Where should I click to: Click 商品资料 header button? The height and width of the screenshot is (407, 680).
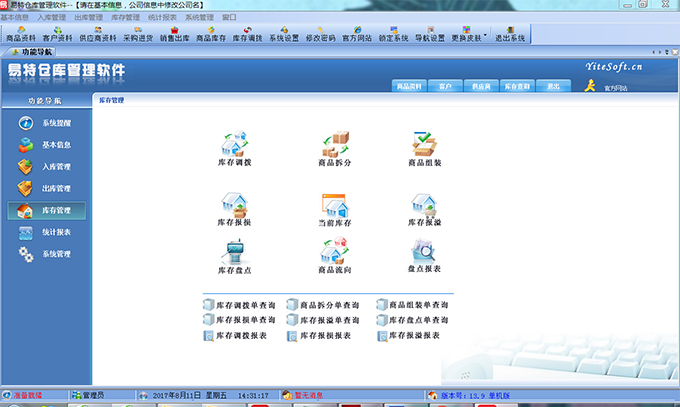point(409,86)
